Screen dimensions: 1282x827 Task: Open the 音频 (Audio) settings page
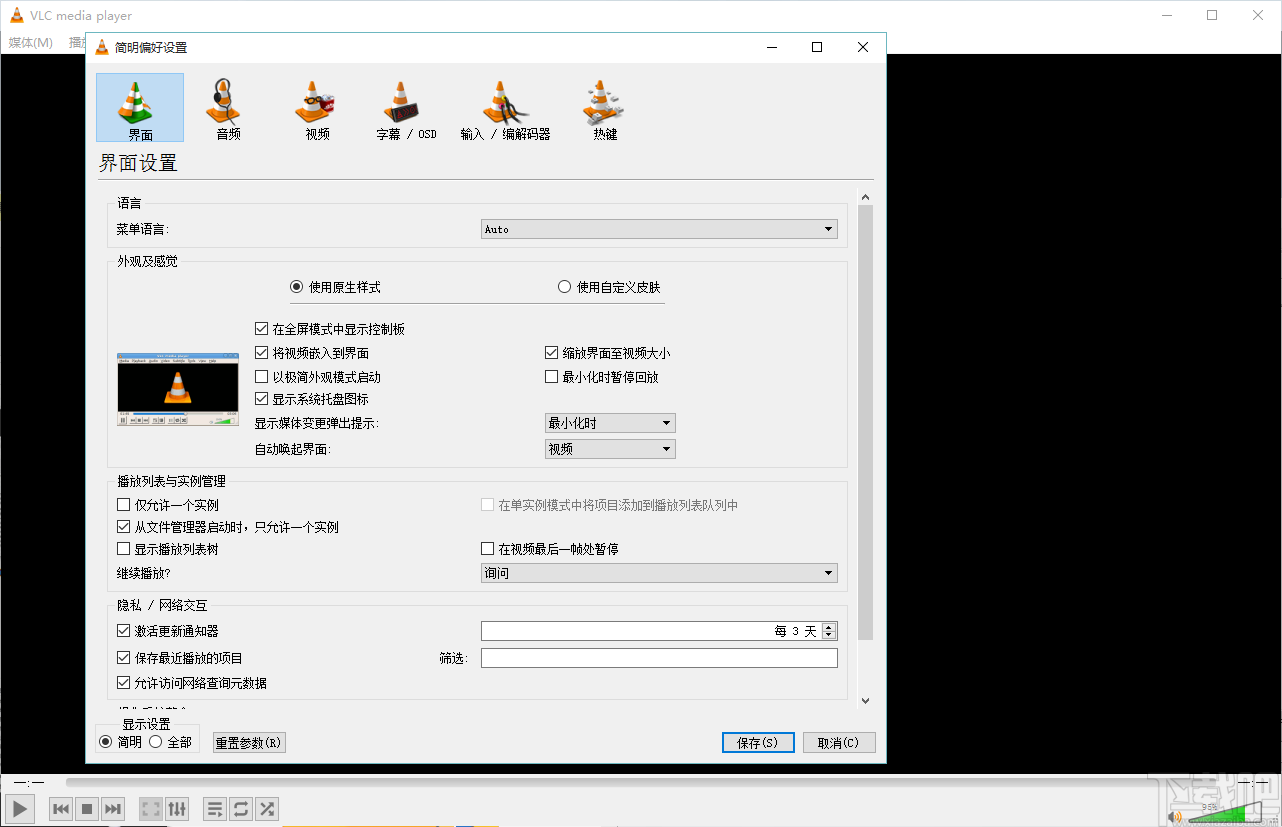[225, 107]
